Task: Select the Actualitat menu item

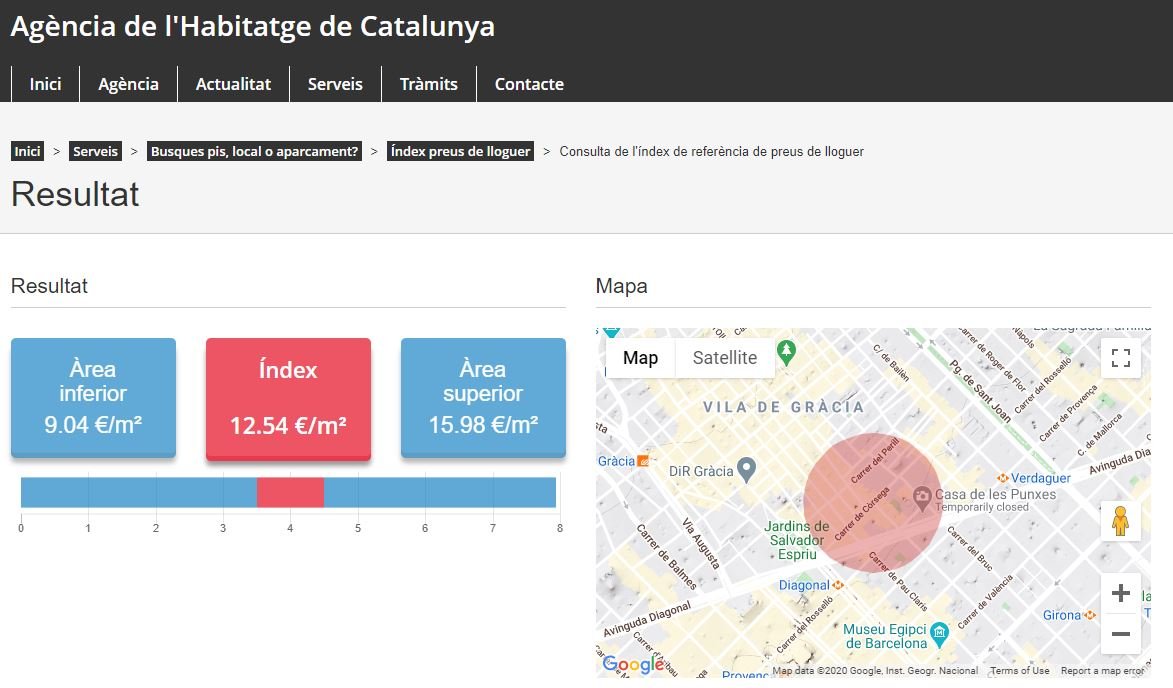Action: coord(233,84)
